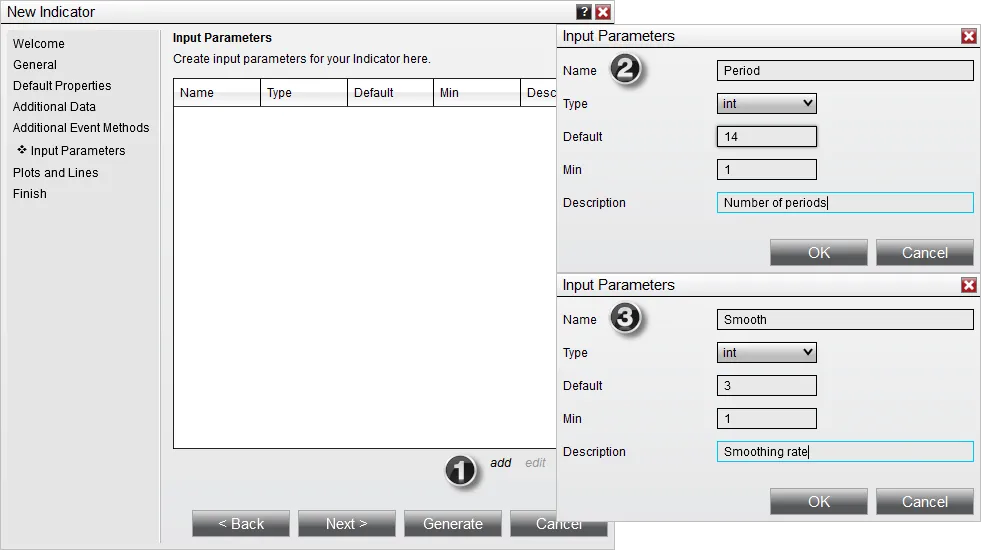
Task: Cancel the Smooth parameter dialog
Action: [x=925, y=502]
